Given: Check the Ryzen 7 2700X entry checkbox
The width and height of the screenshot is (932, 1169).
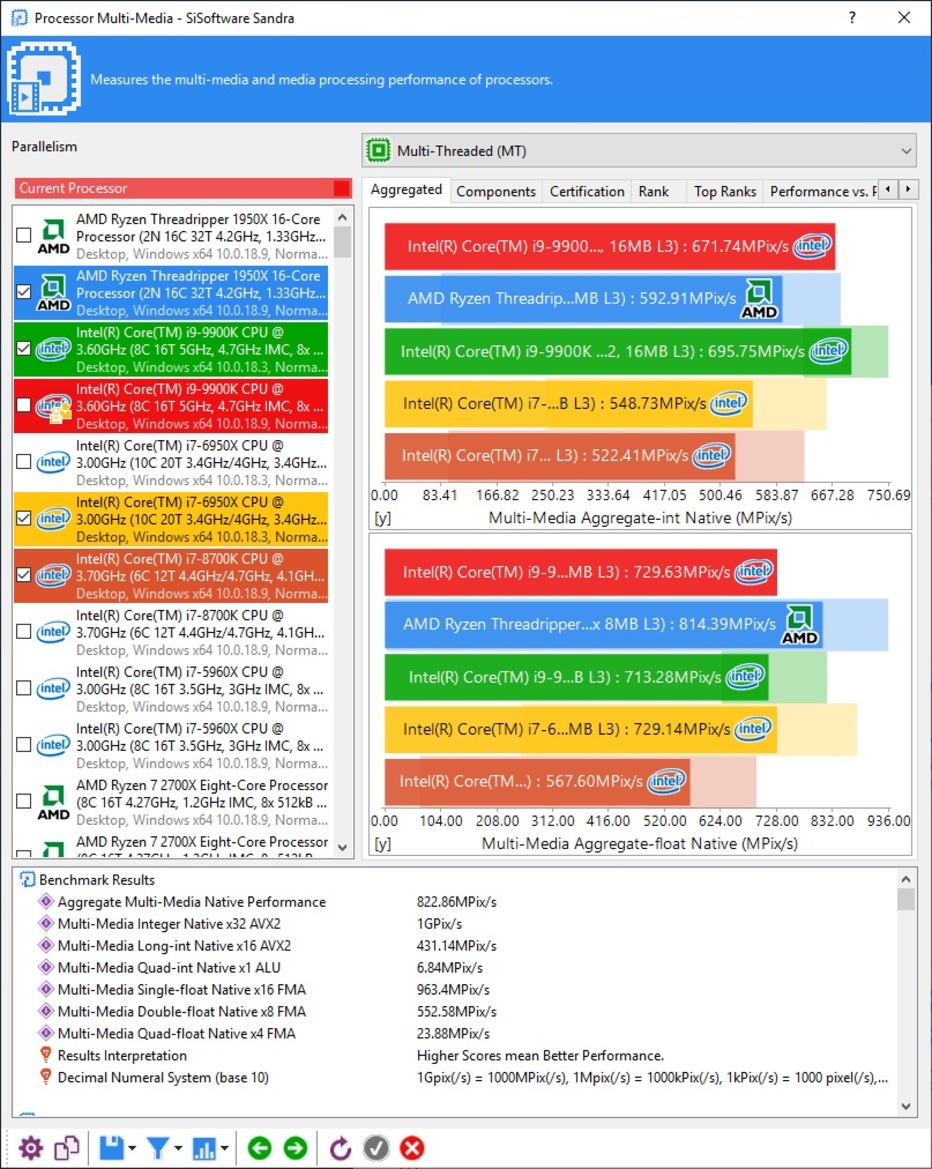Looking at the screenshot, I should tap(24, 801).
